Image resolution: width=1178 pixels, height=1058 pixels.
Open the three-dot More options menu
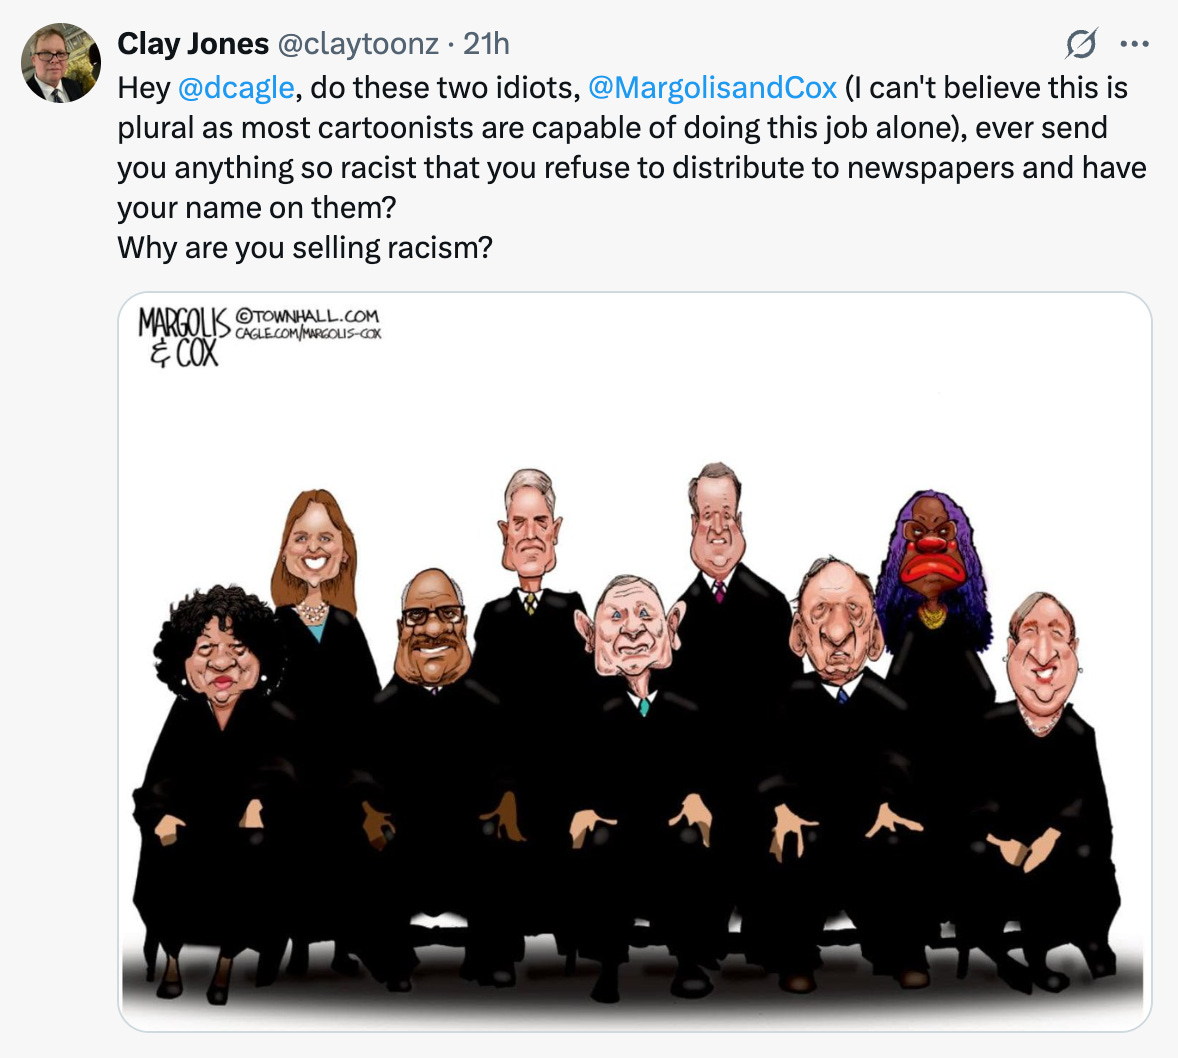1134,44
